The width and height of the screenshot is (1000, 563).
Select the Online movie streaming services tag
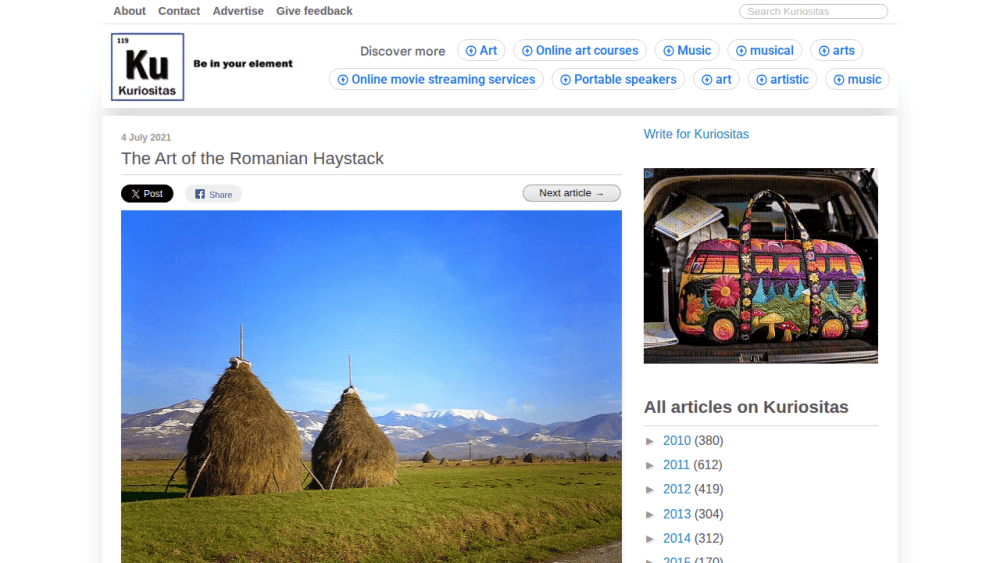436,79
